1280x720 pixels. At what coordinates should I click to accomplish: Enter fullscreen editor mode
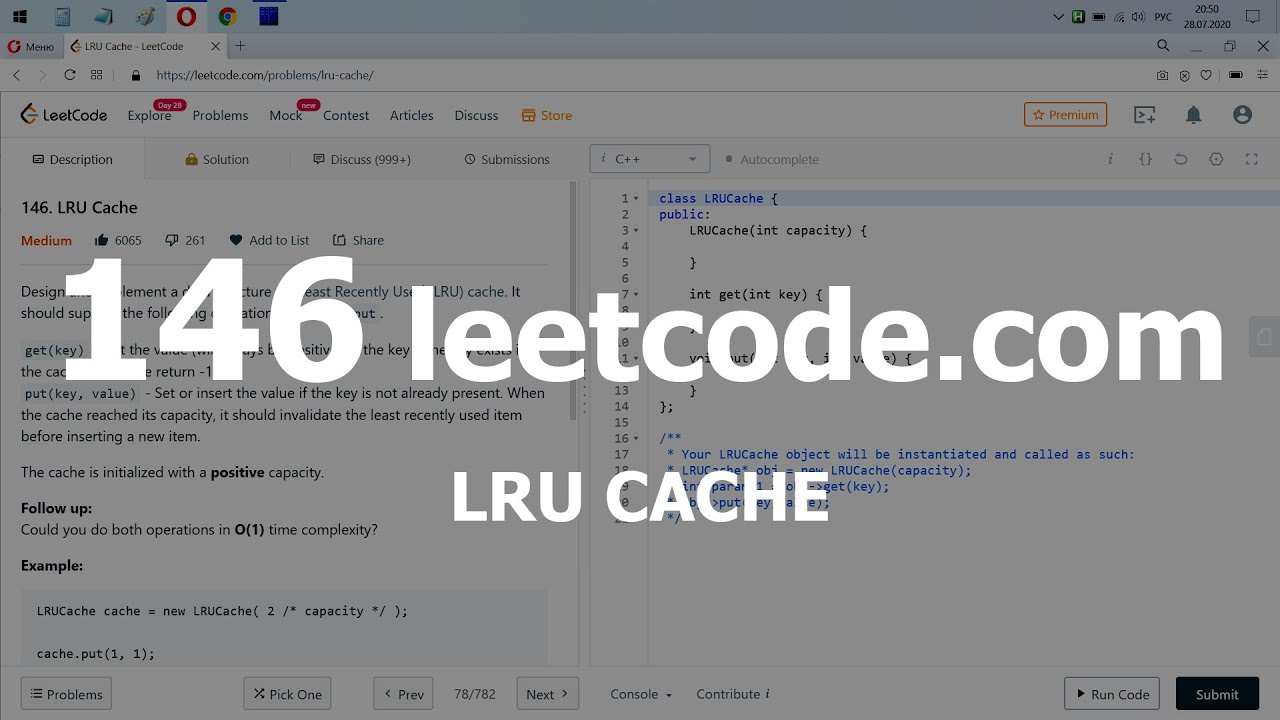1251,159
